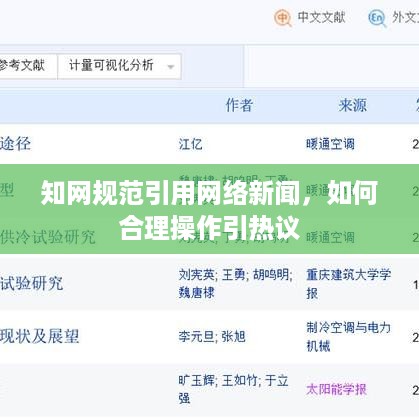Click the orange 中文文献 search icon

pyautogui.click(x=283, y=18)
